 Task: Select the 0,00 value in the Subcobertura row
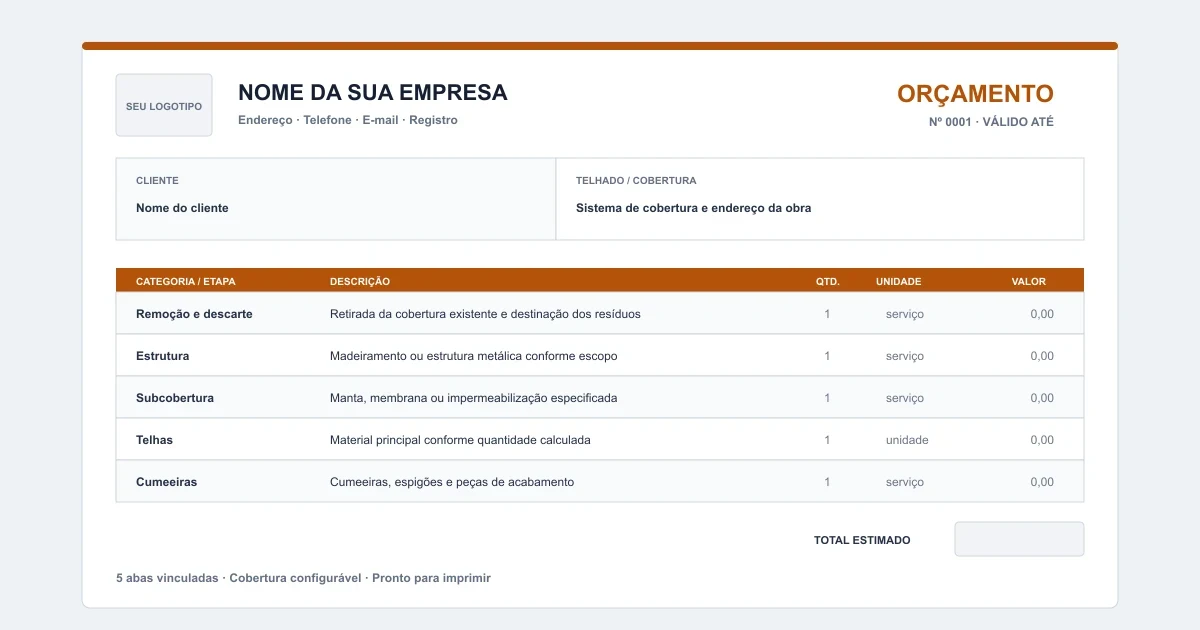tap(1042, 398)
